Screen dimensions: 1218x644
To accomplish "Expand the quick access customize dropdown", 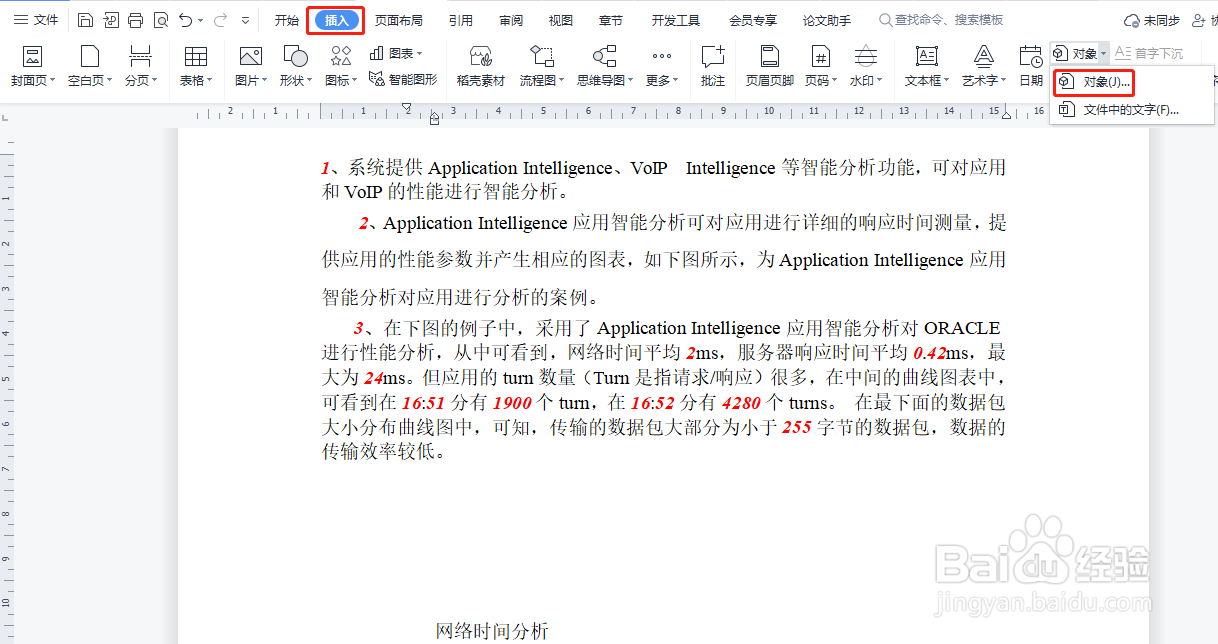I will (x=246, y=20).
